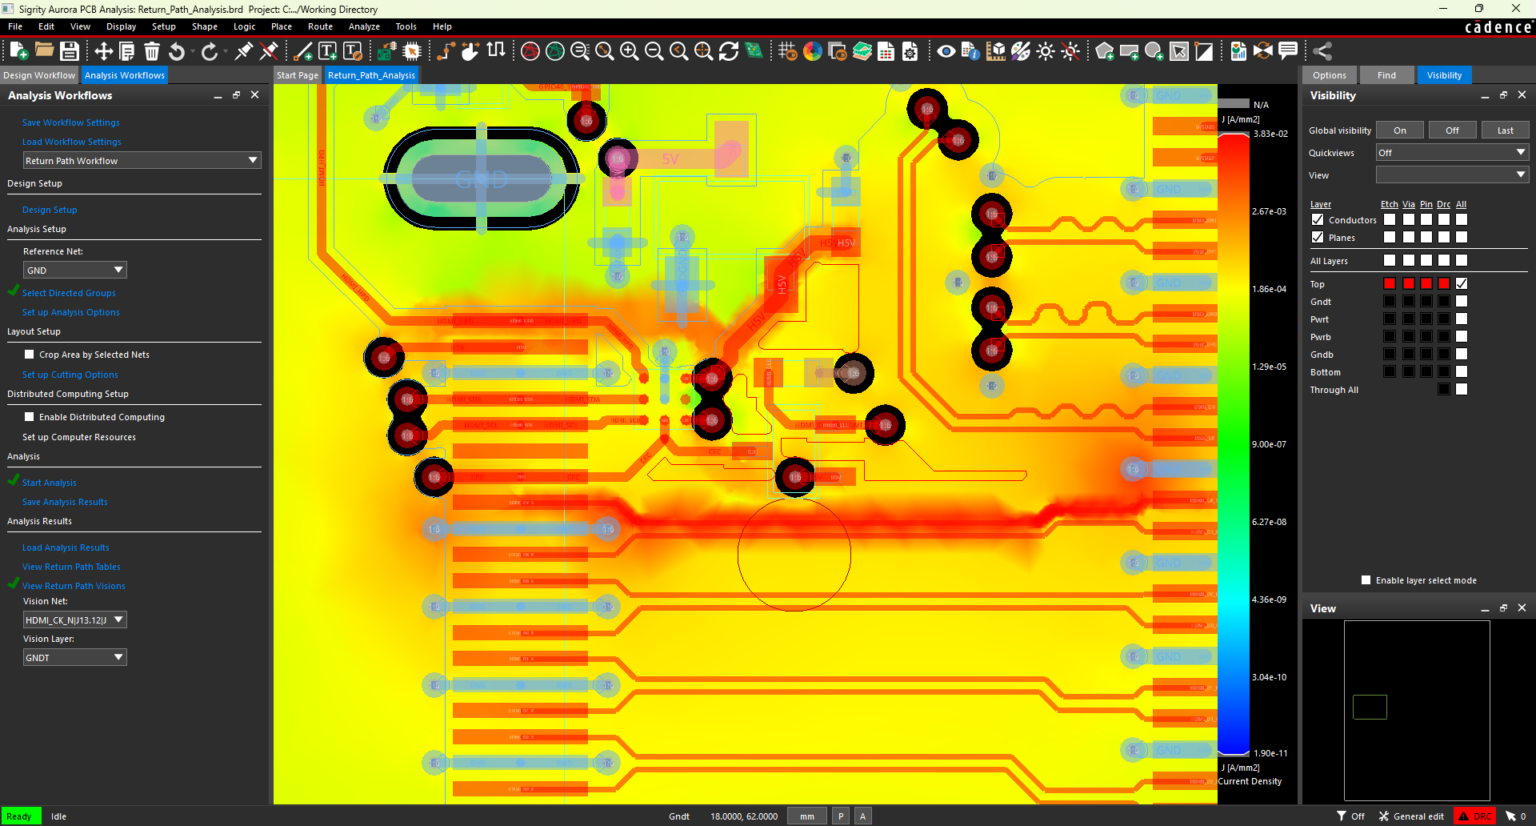1536x826 pixels.
Task: Click the Share icon in toolbar
Action: [x=1322, y=51]
